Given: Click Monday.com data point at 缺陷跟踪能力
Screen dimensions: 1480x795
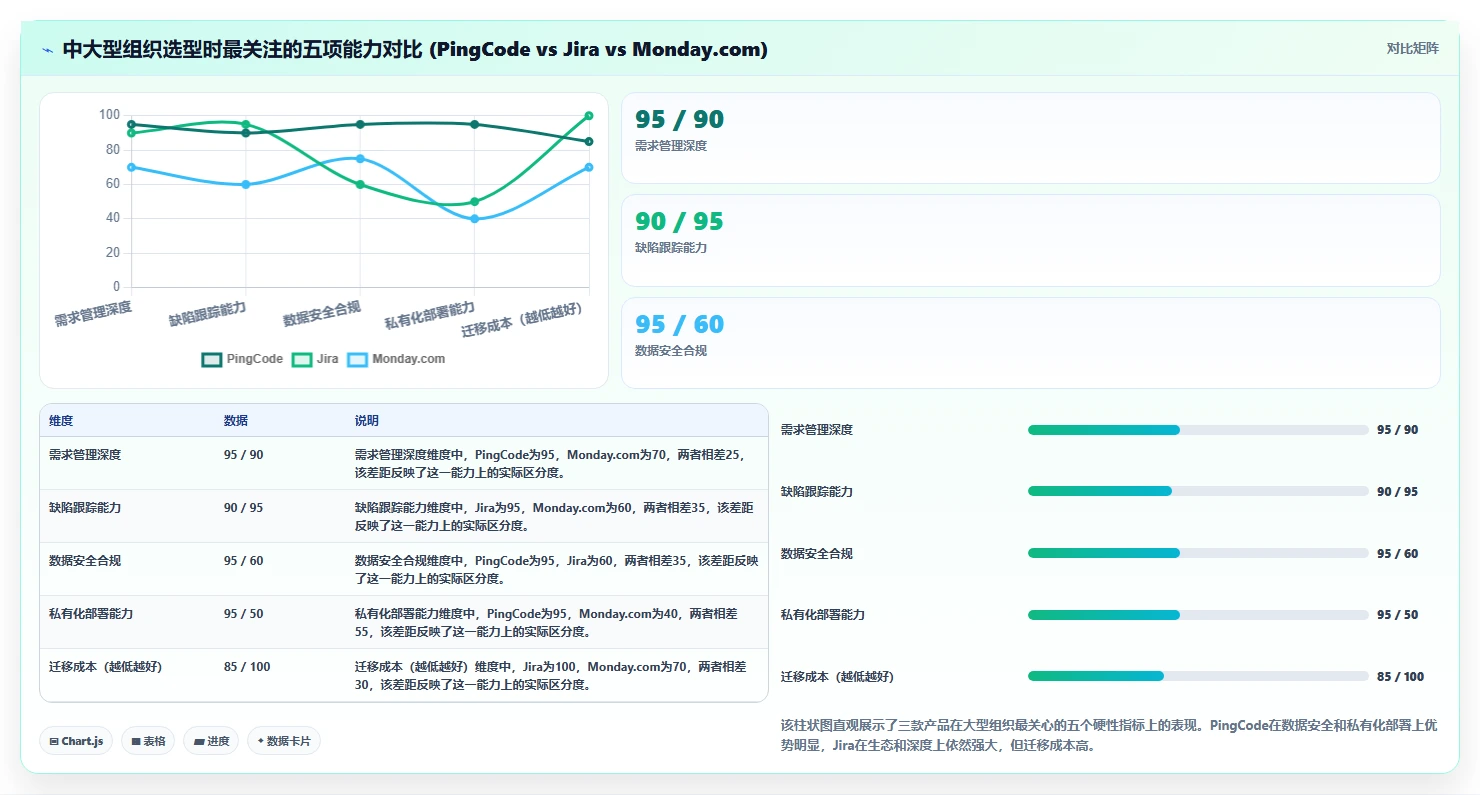Looking at the screenshot, I should [246, 184].
